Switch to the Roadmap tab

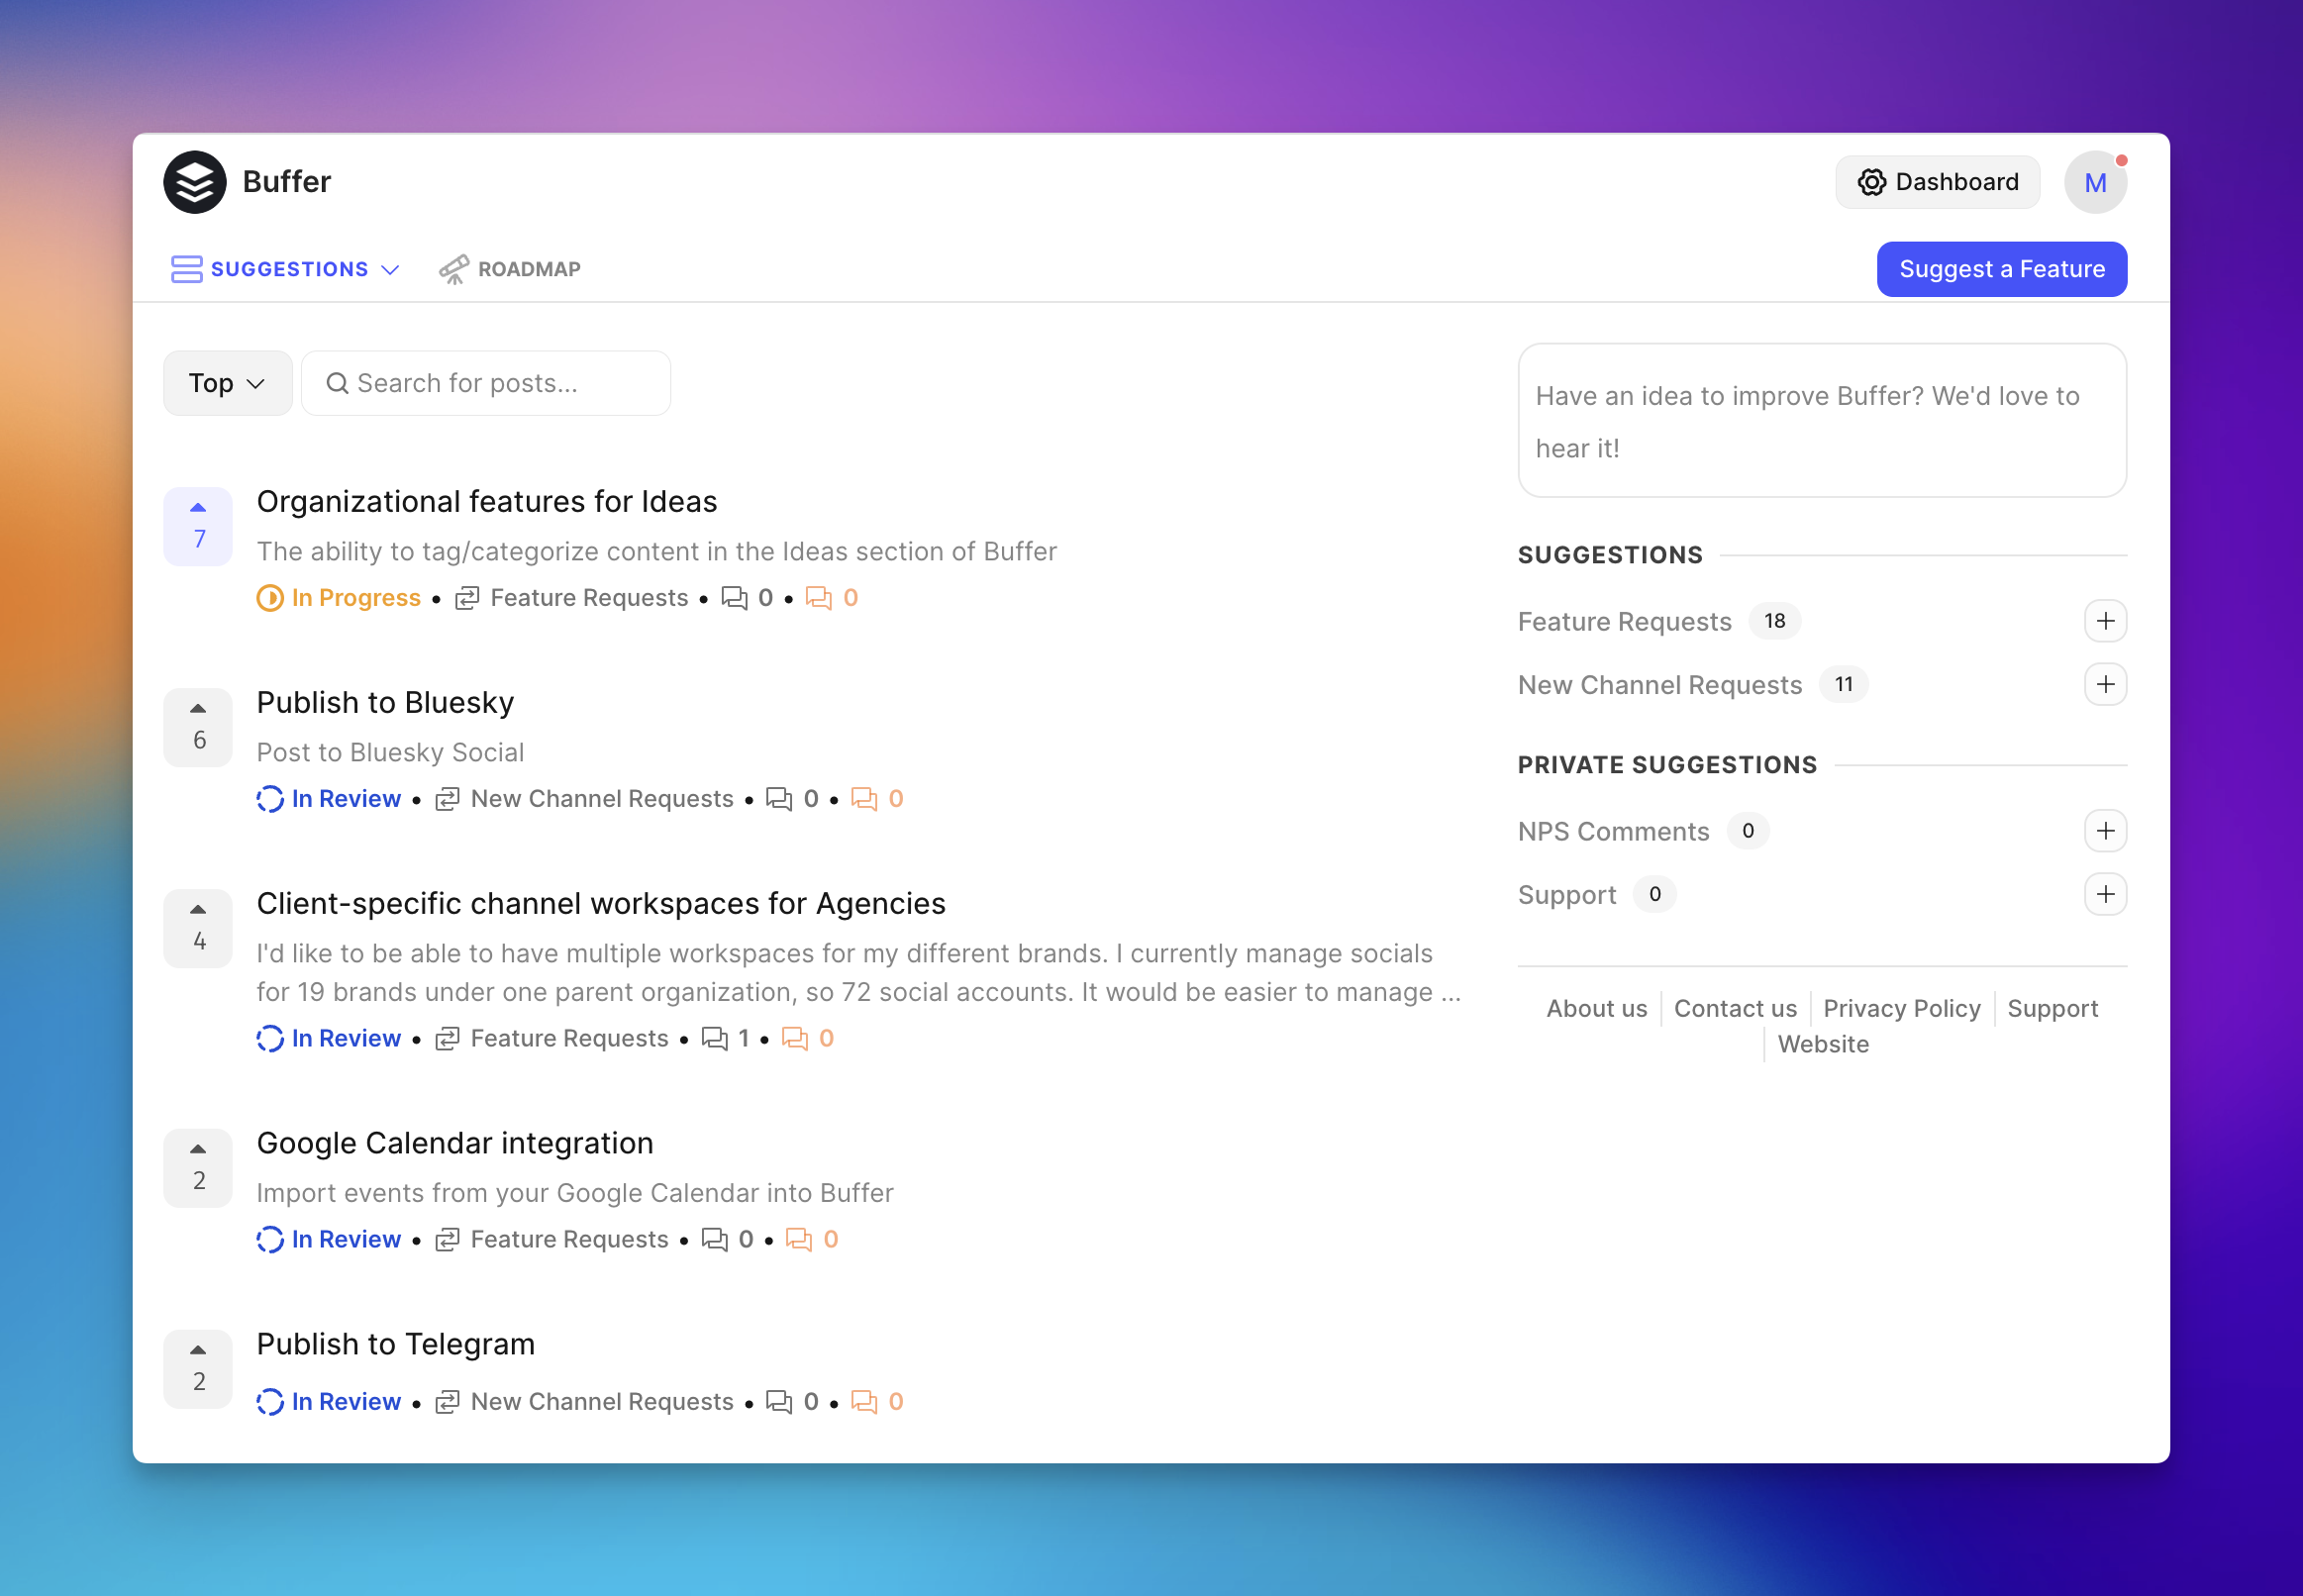coord(510,269)
